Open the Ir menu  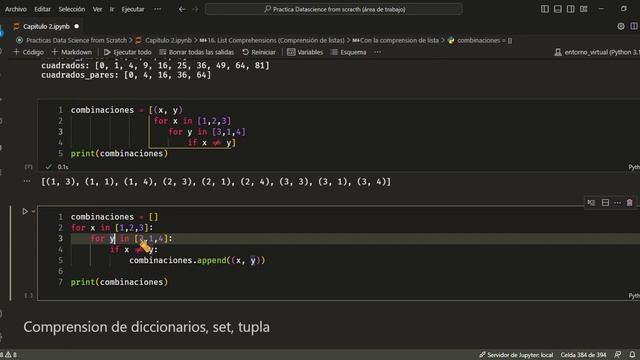coord(112,9)
